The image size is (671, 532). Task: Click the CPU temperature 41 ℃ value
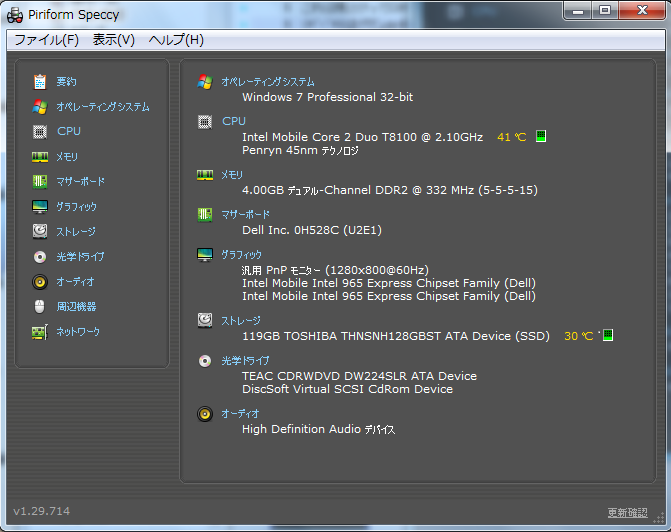pos(512,137)
